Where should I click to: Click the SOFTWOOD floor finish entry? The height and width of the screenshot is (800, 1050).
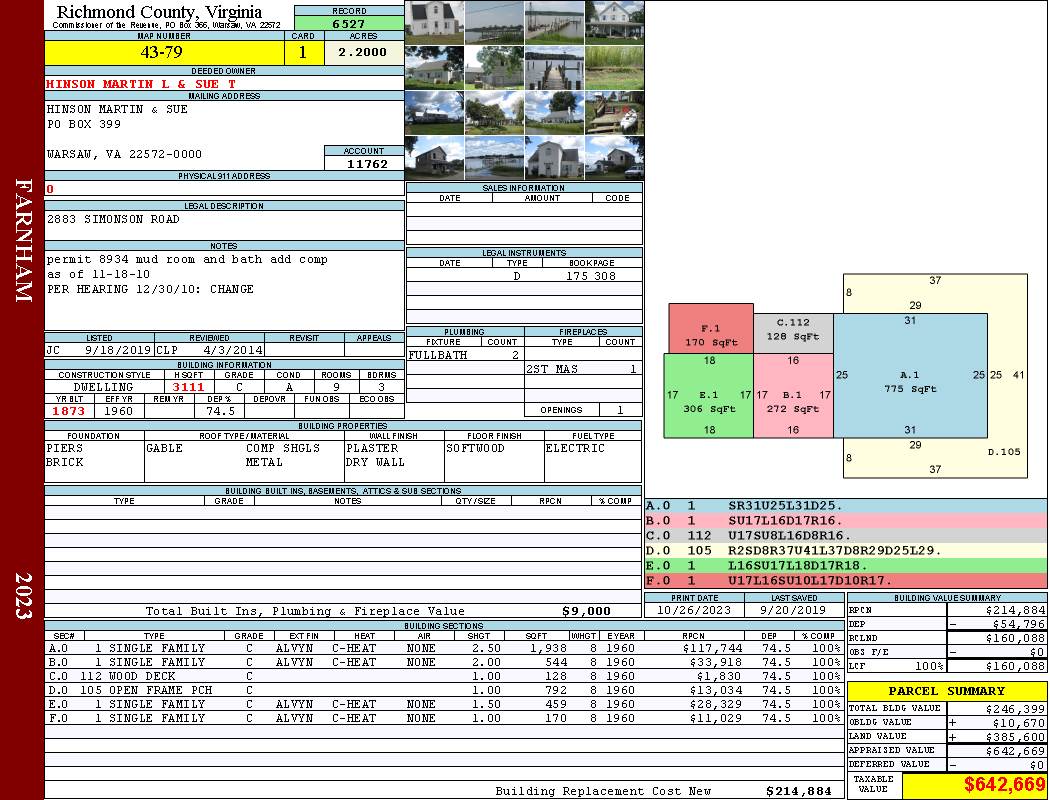pyautogui.click(x=475, y=448)
